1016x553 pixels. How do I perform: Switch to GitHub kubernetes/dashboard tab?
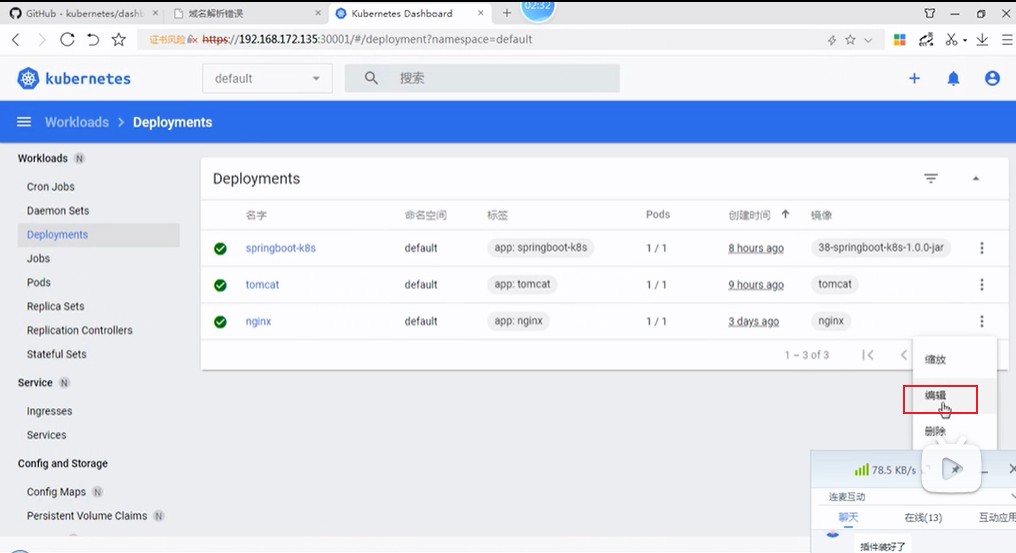(84, 13)
